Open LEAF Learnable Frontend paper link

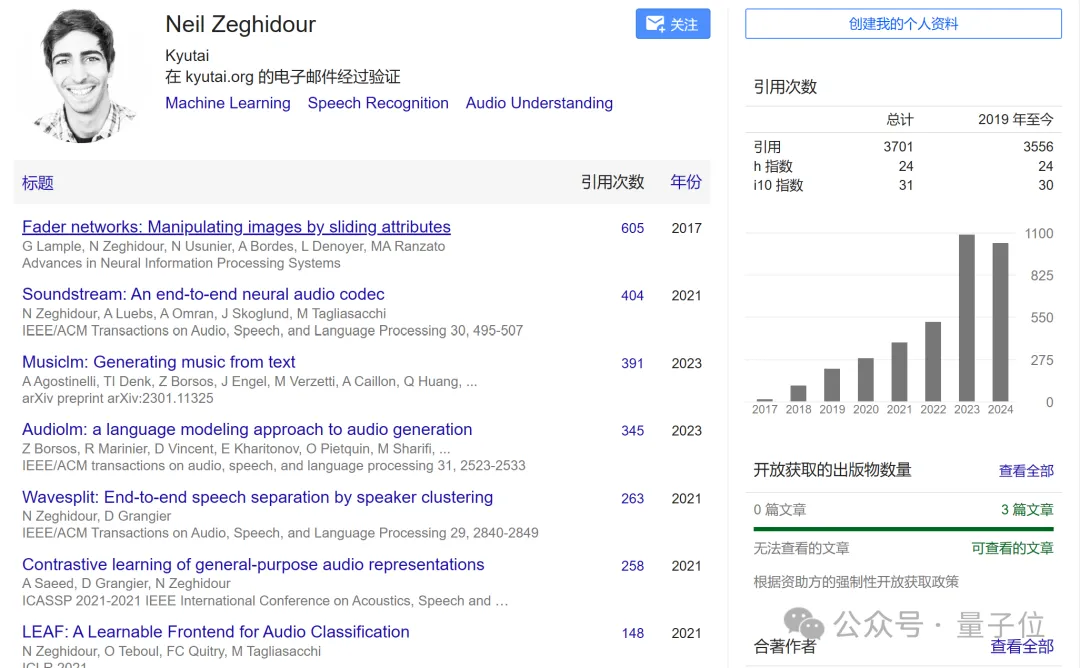(216, 632)
